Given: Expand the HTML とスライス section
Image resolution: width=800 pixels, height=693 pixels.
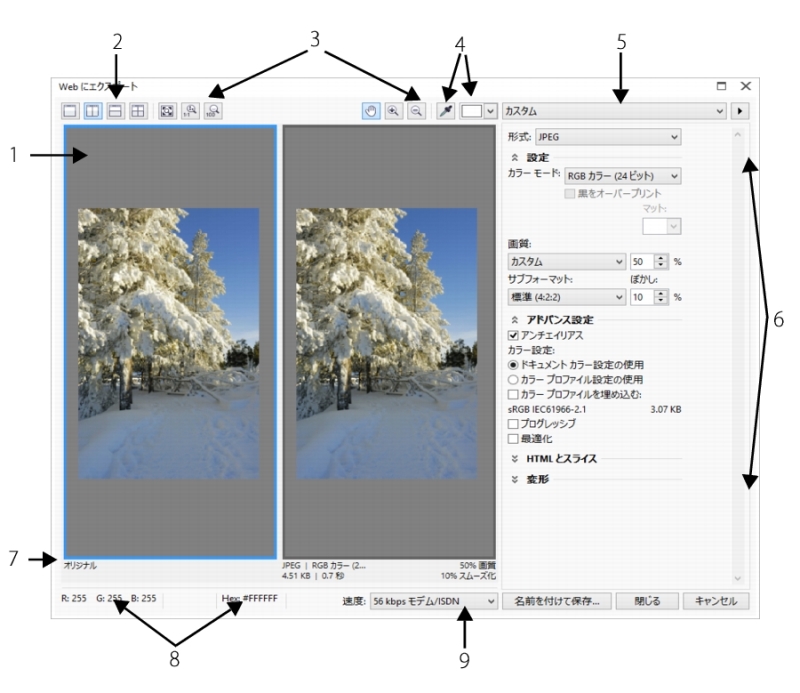Looking at the screenshot, I should point(514,459).
